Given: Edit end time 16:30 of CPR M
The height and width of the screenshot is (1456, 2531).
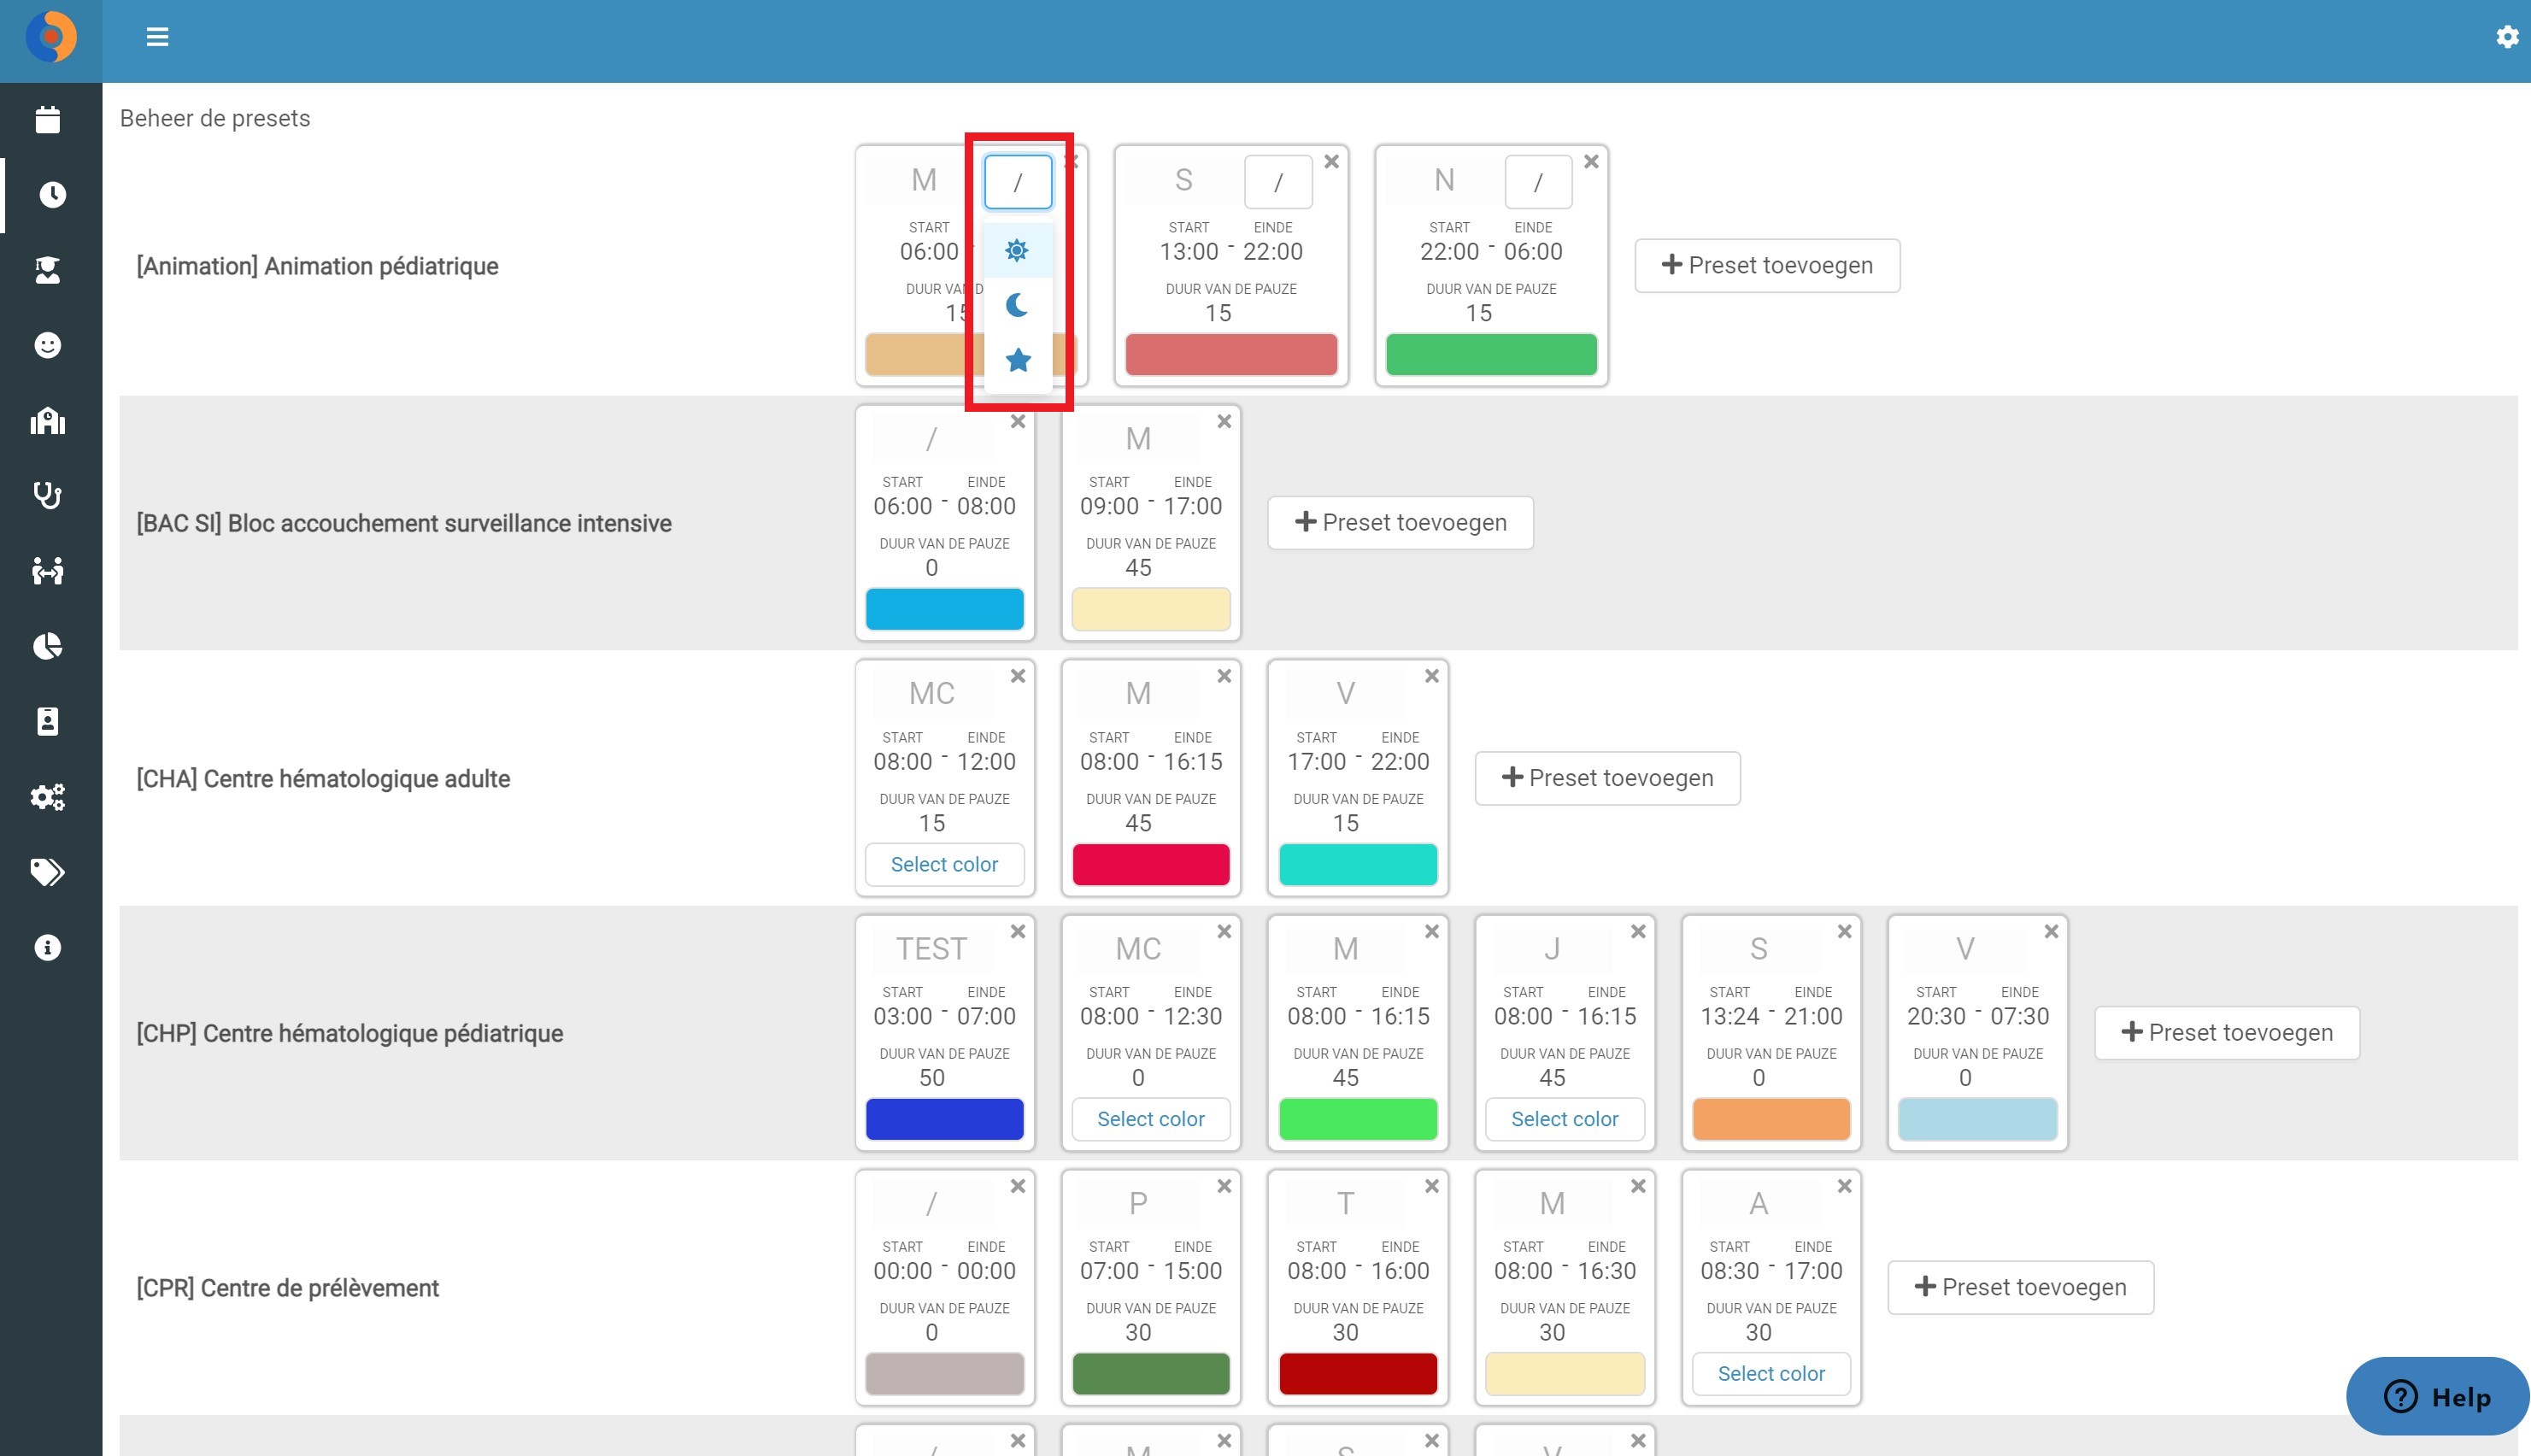Looking at the screenshot, I should click(1606, 1271).
